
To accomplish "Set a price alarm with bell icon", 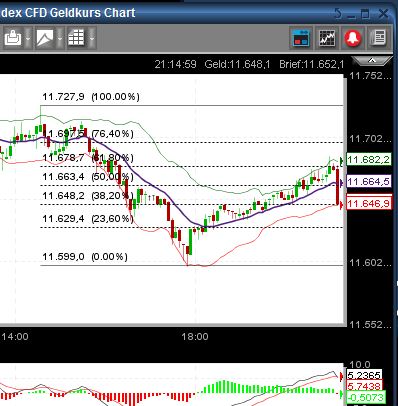I will [353, 38].
